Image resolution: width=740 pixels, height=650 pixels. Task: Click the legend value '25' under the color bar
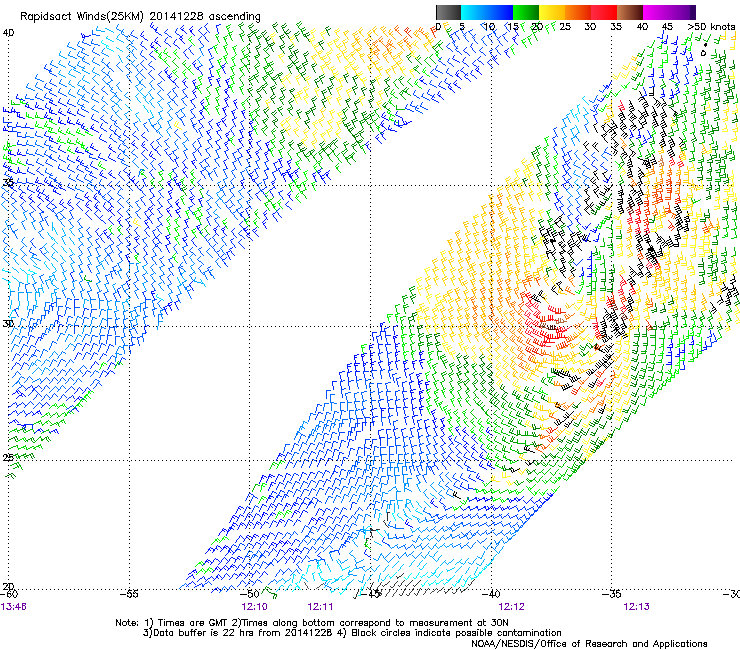565,26
